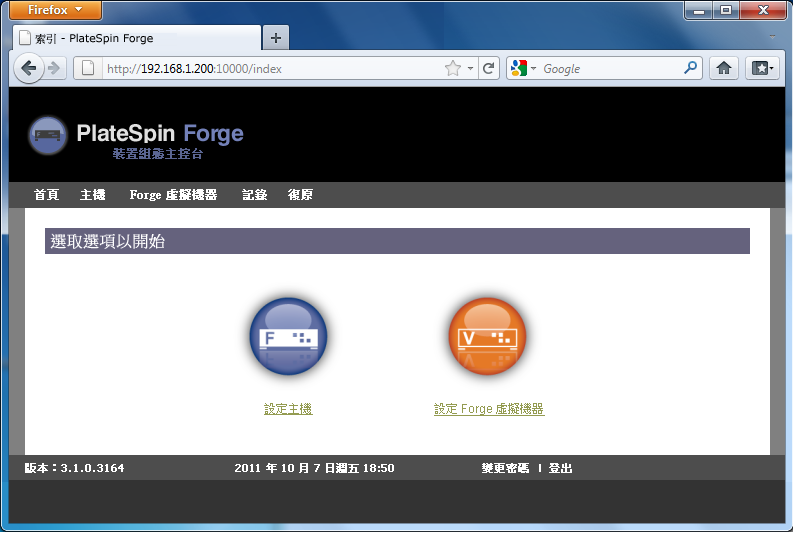Expand the search engine selector arrow
793x533 pixels.
pyautogui.click(x=533, y=68)
